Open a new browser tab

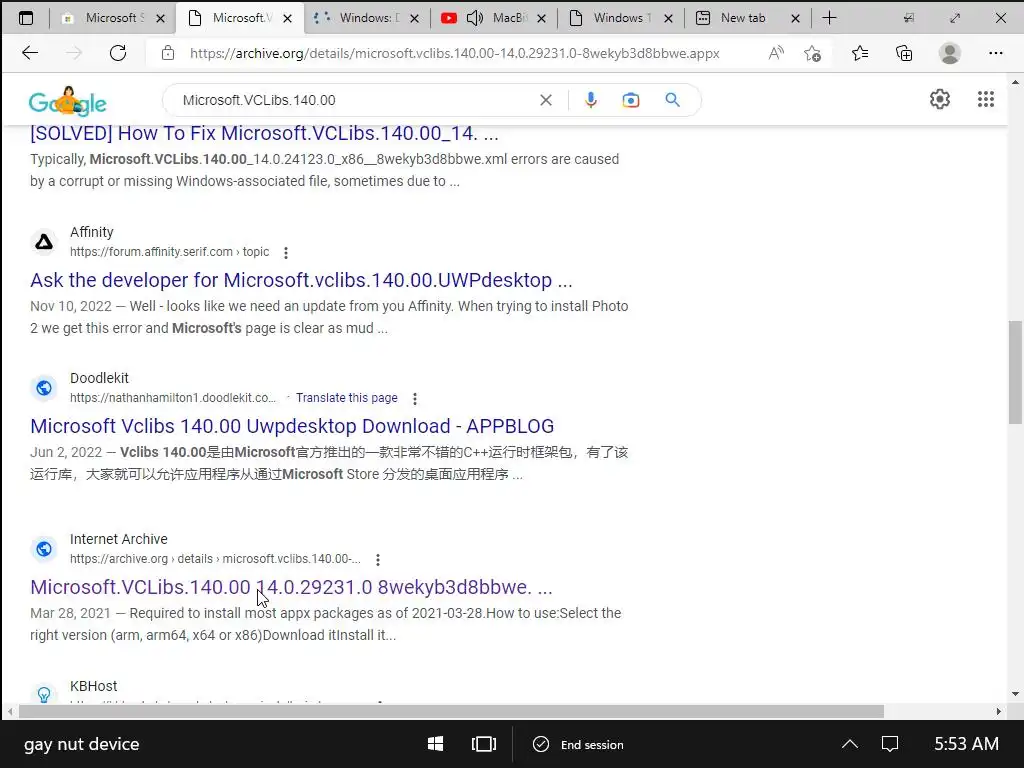coord(829,18)
